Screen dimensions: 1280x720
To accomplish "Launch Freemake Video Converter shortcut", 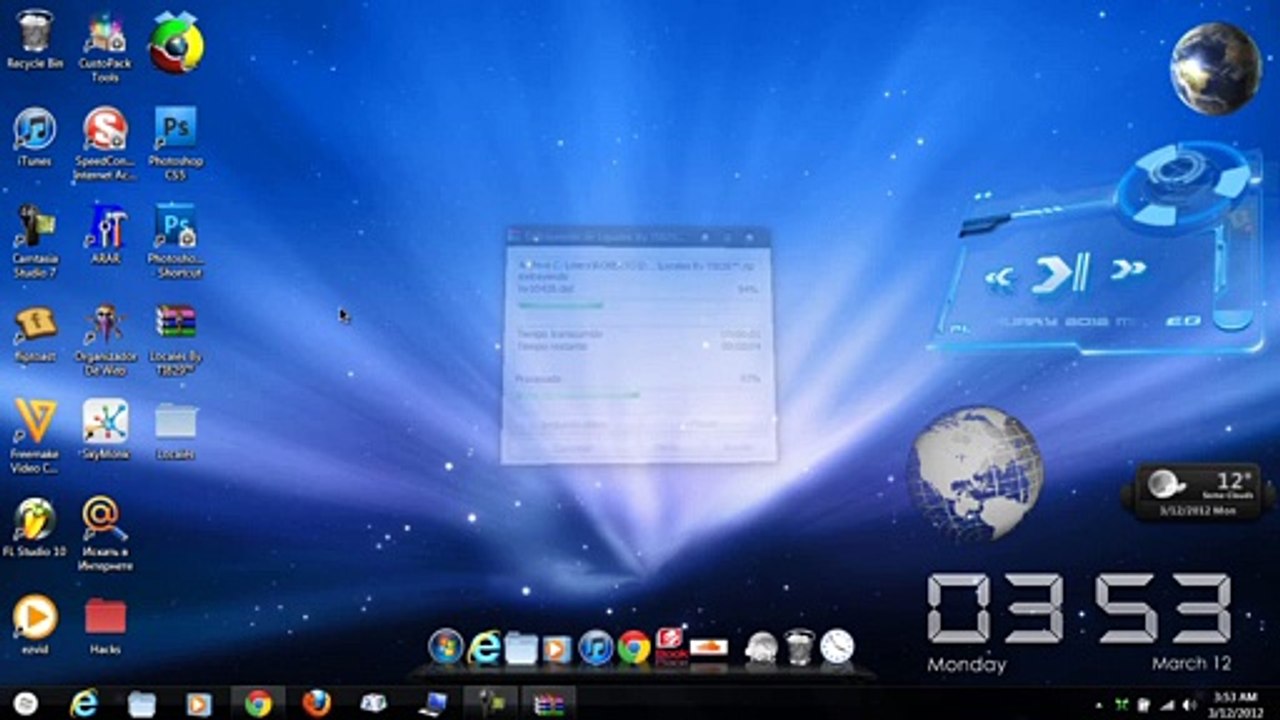I will (34, 436).
